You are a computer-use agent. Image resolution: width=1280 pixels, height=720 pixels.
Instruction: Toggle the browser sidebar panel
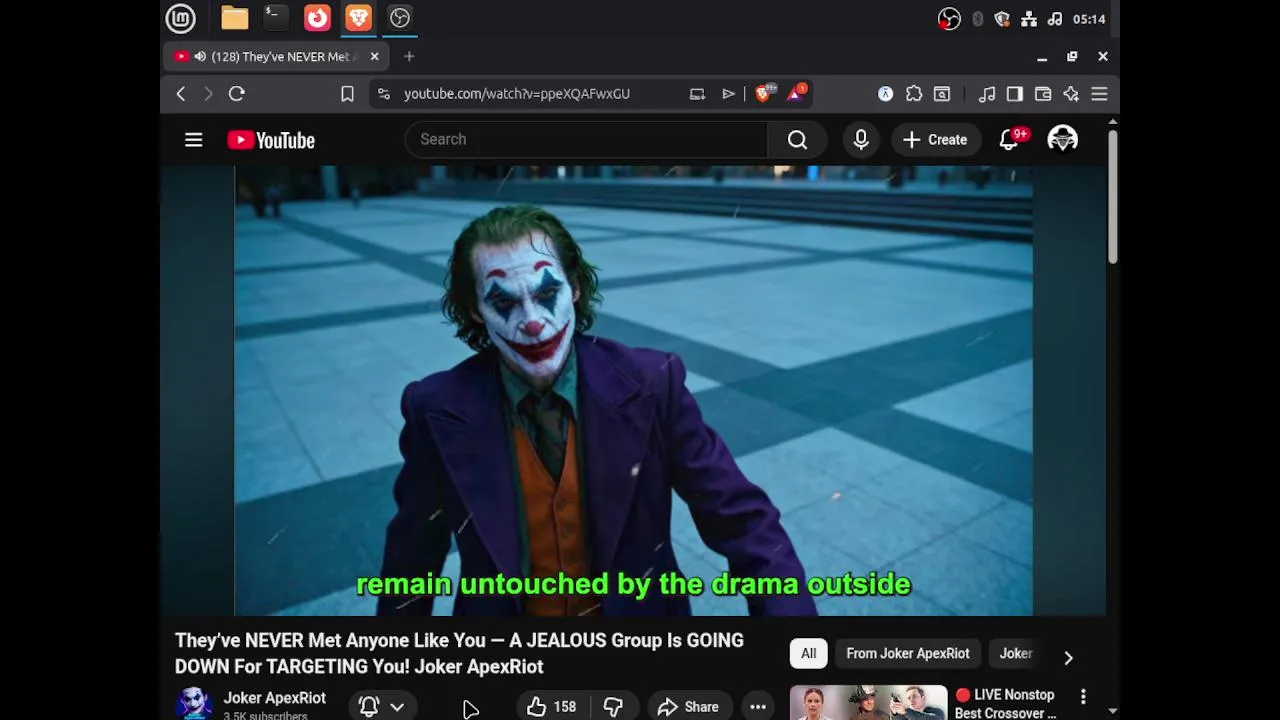(x=1015, y=94)
